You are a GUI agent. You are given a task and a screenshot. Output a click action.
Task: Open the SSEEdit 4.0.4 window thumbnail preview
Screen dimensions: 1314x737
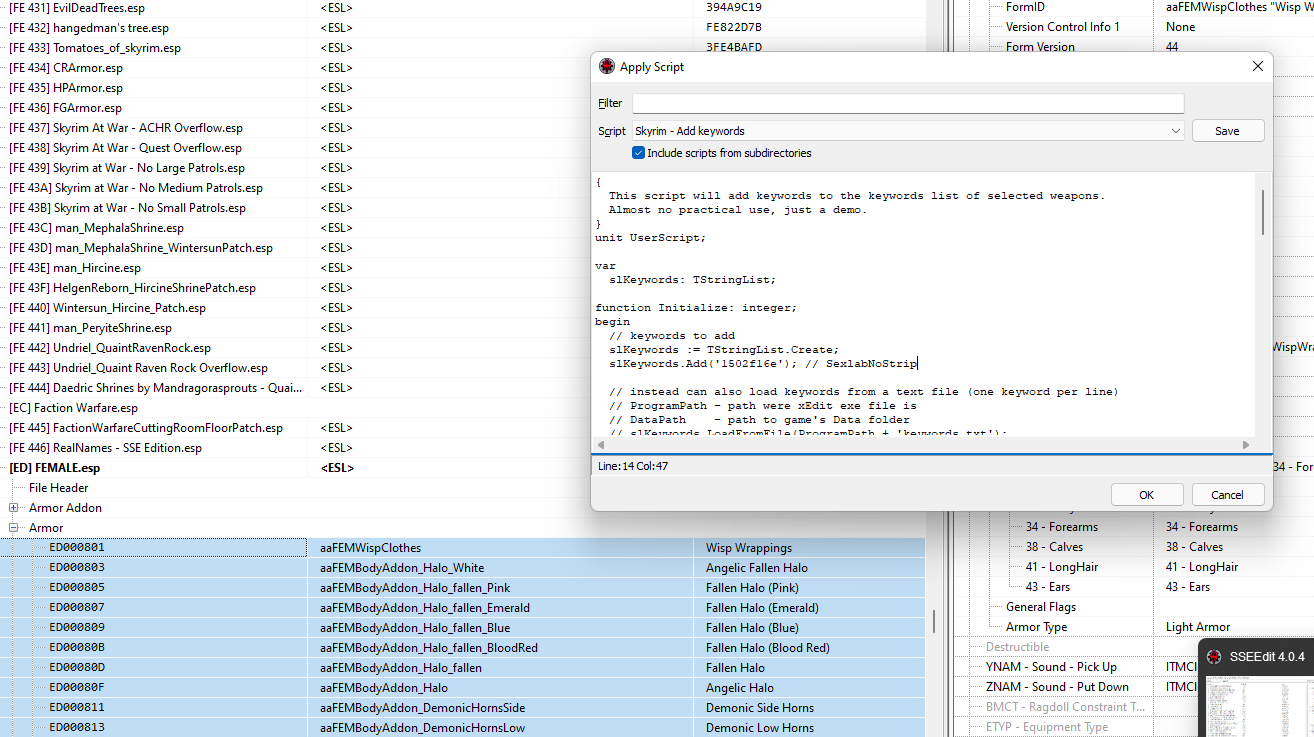click(x=1256, y=708)
